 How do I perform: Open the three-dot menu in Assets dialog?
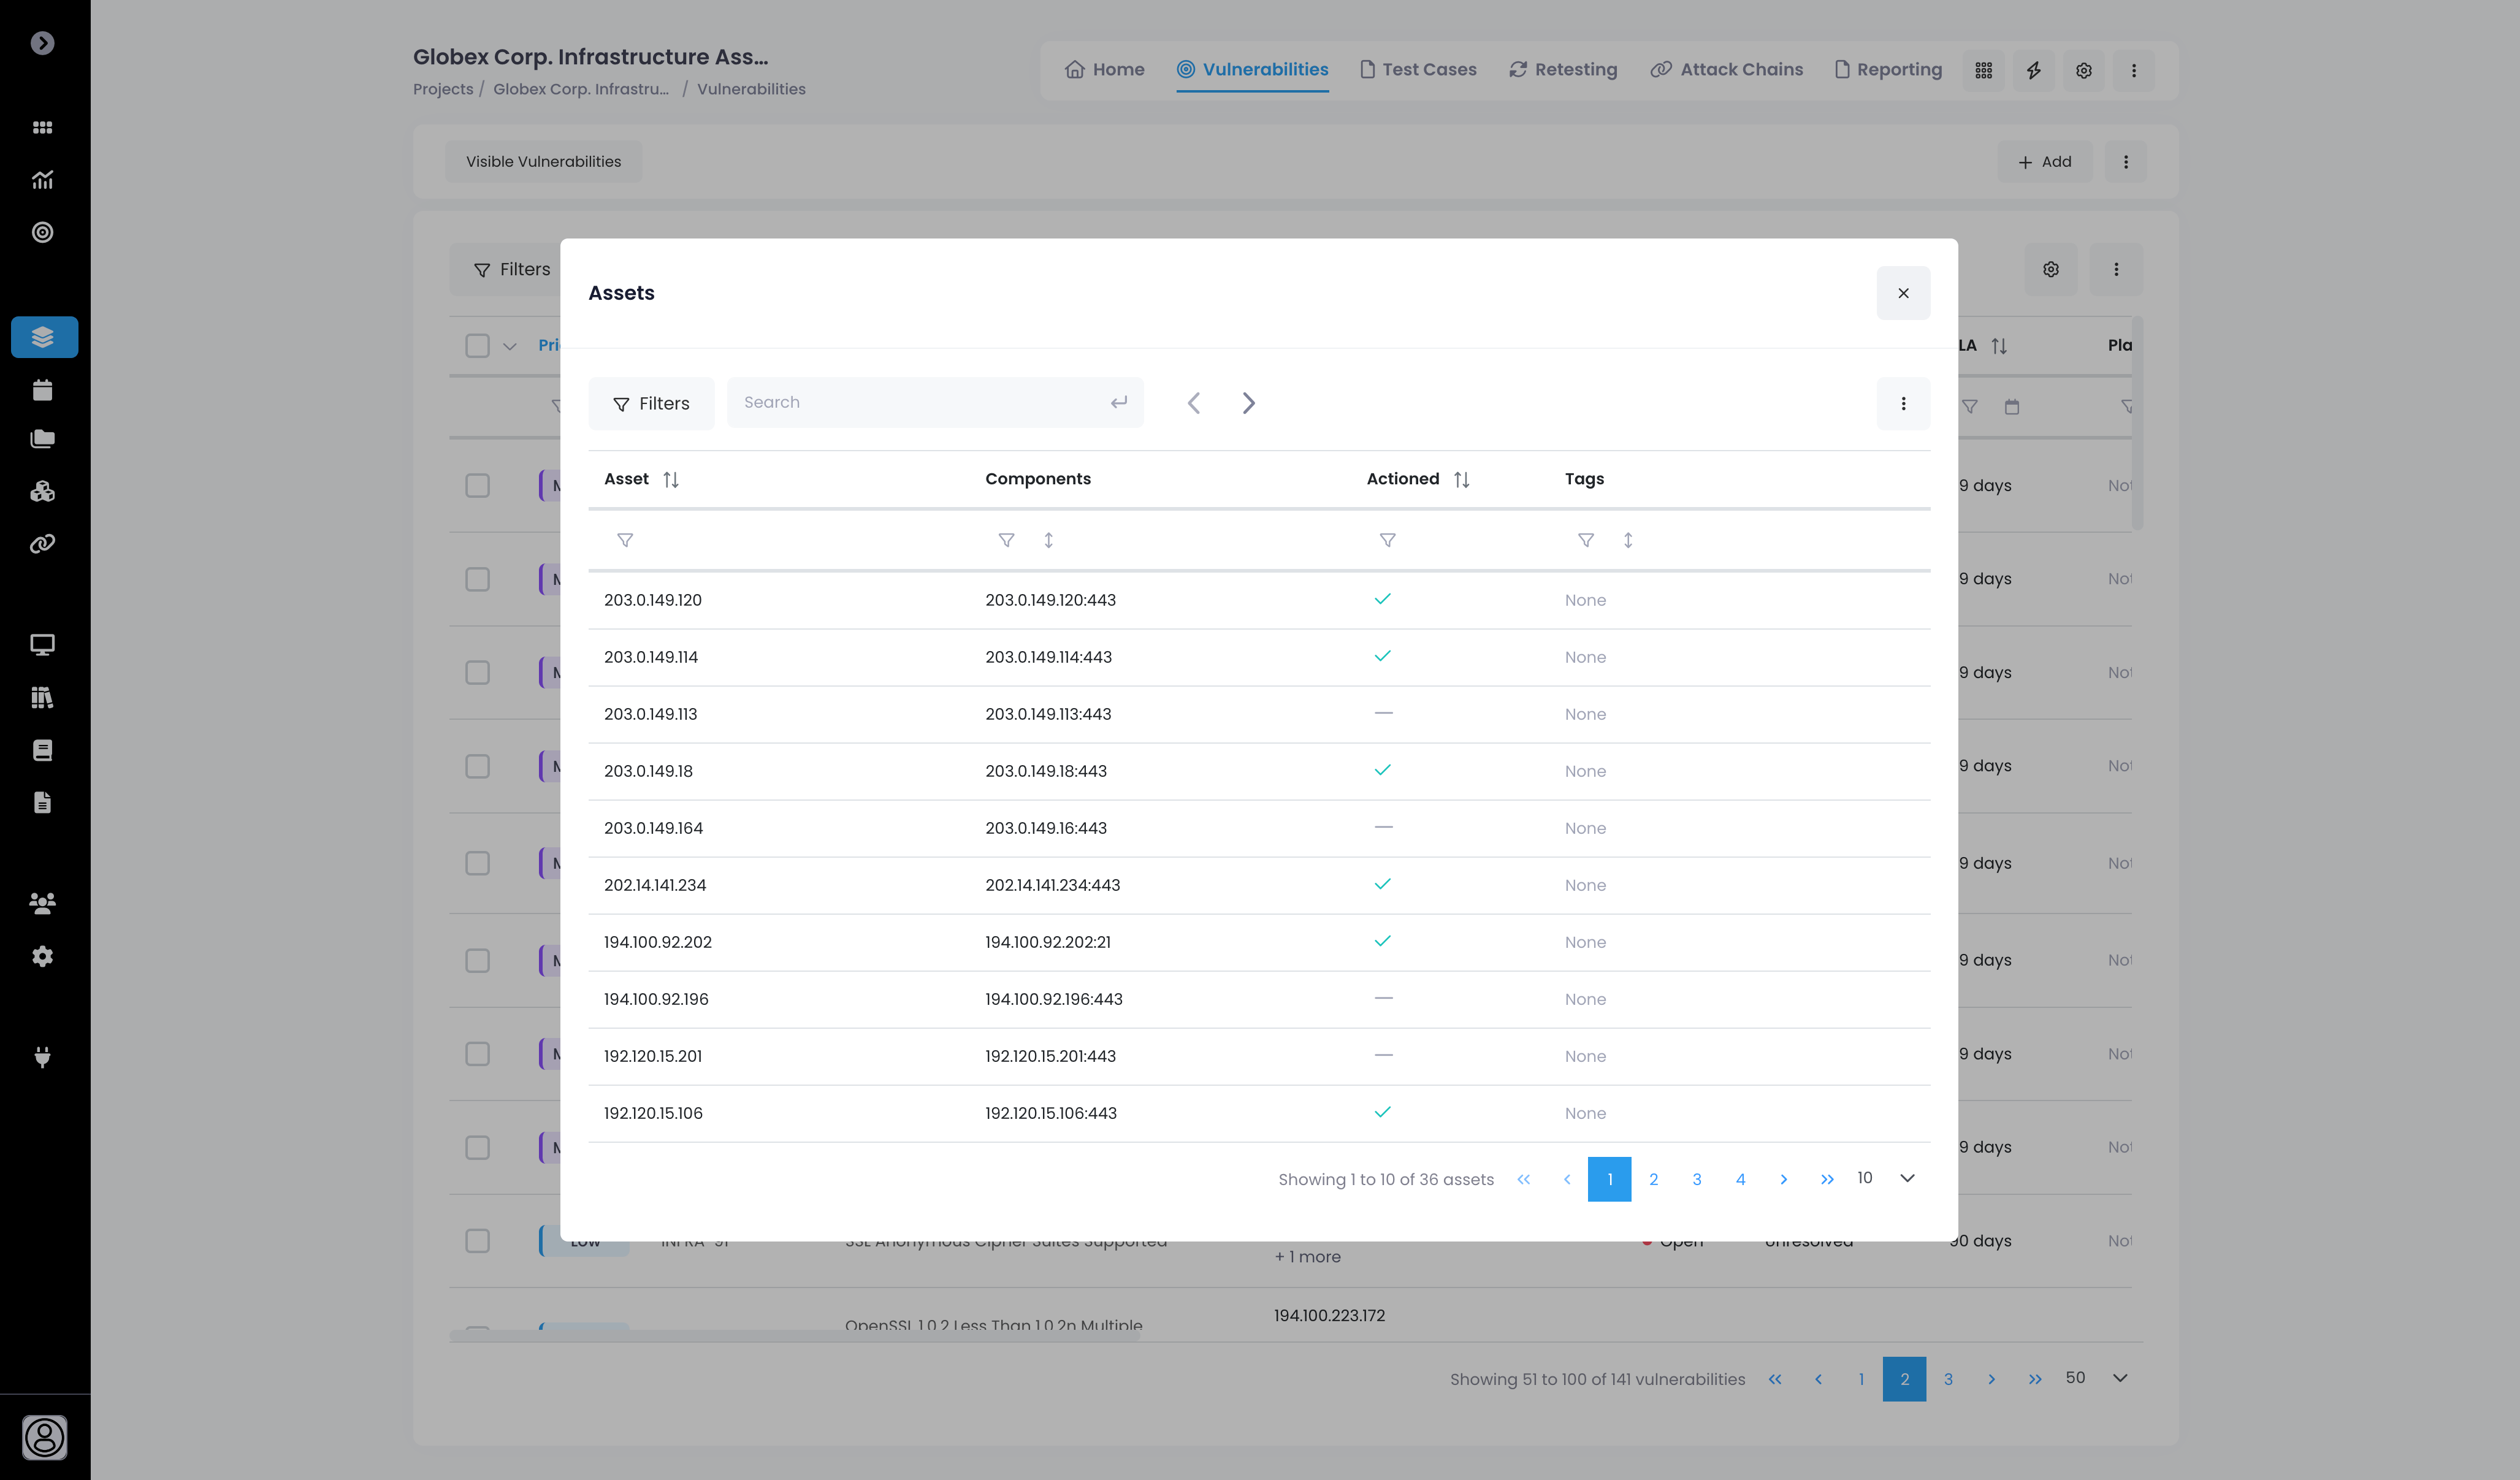pos(1902,403)
